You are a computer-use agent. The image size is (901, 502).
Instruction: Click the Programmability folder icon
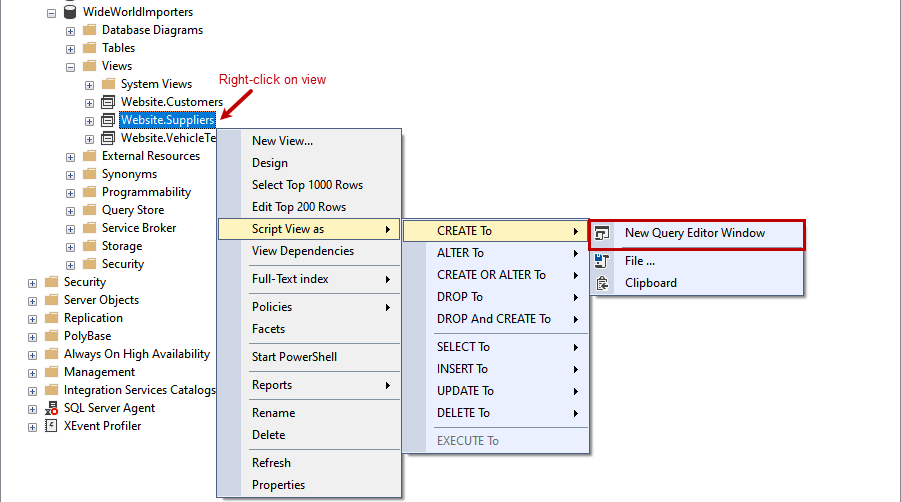90,192
